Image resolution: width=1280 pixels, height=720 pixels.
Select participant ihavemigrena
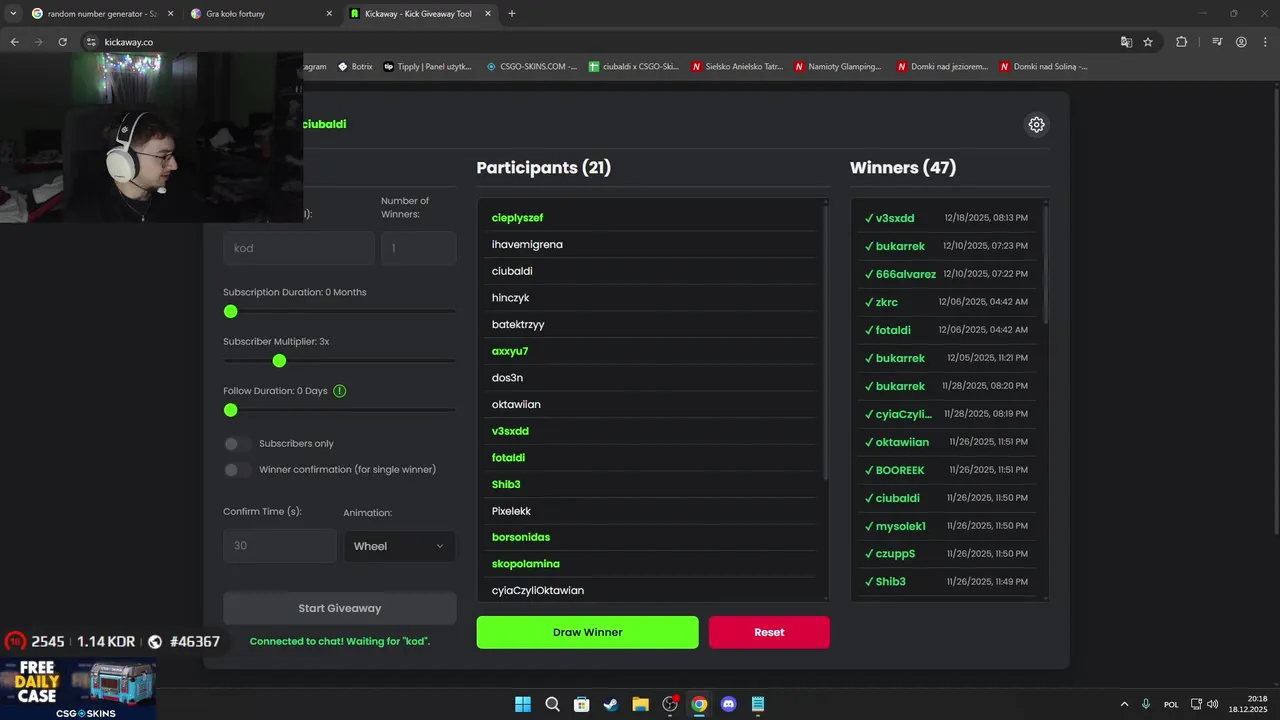[527, 245]
